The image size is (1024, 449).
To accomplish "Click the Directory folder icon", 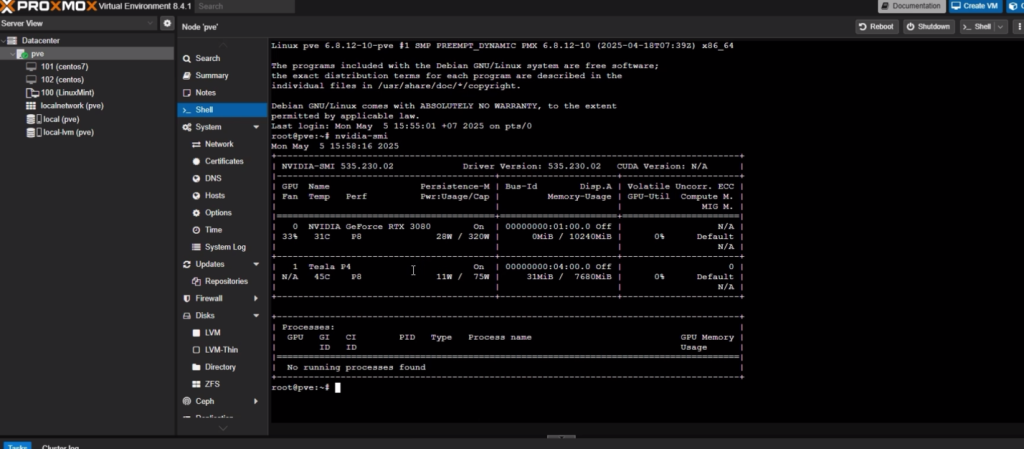I will pos(197,367).
